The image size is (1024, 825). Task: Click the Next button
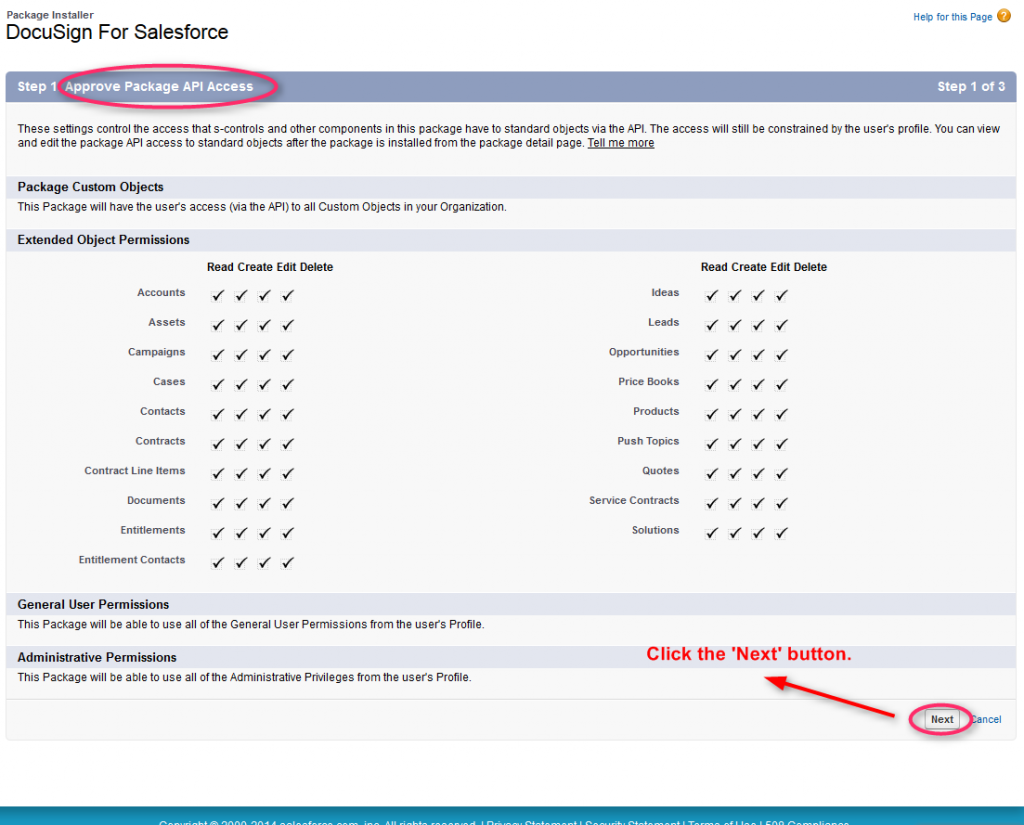point(942,719)
